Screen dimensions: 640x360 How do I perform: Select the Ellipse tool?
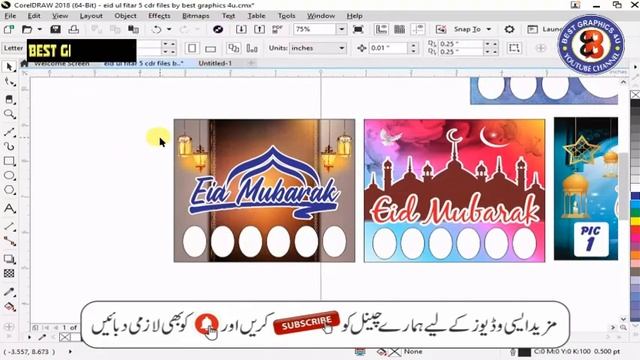9,176
